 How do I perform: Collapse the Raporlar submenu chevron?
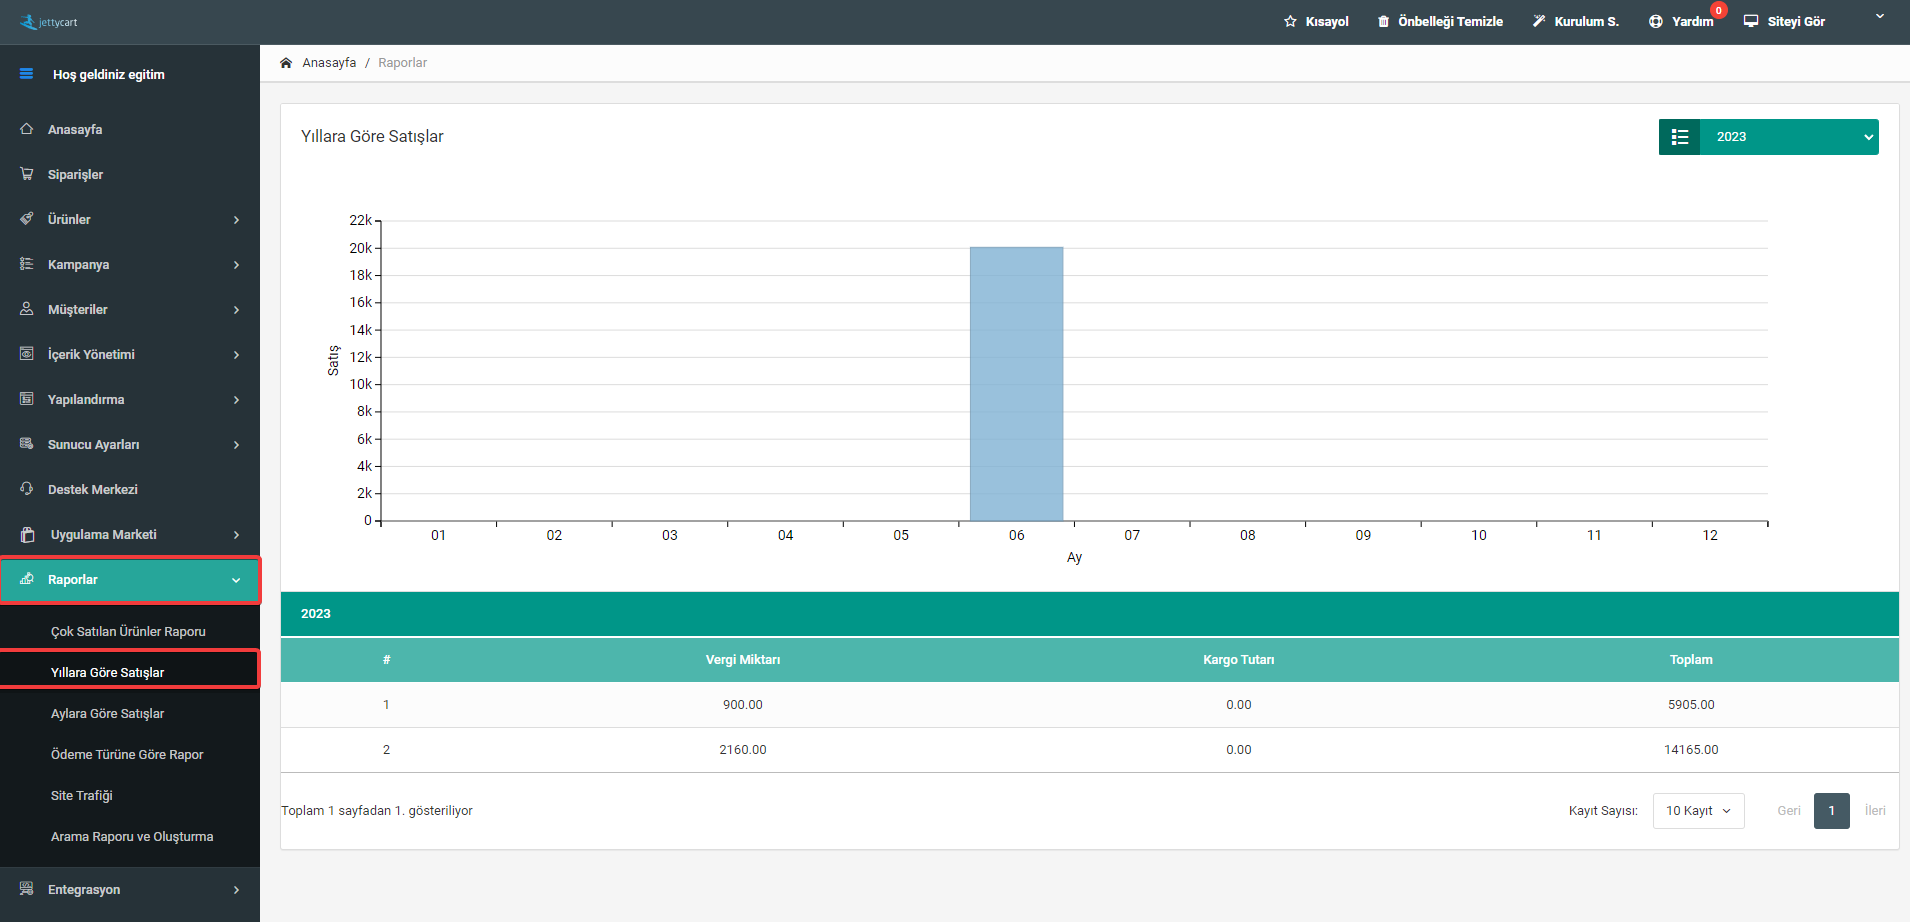(x=237, y=580)
